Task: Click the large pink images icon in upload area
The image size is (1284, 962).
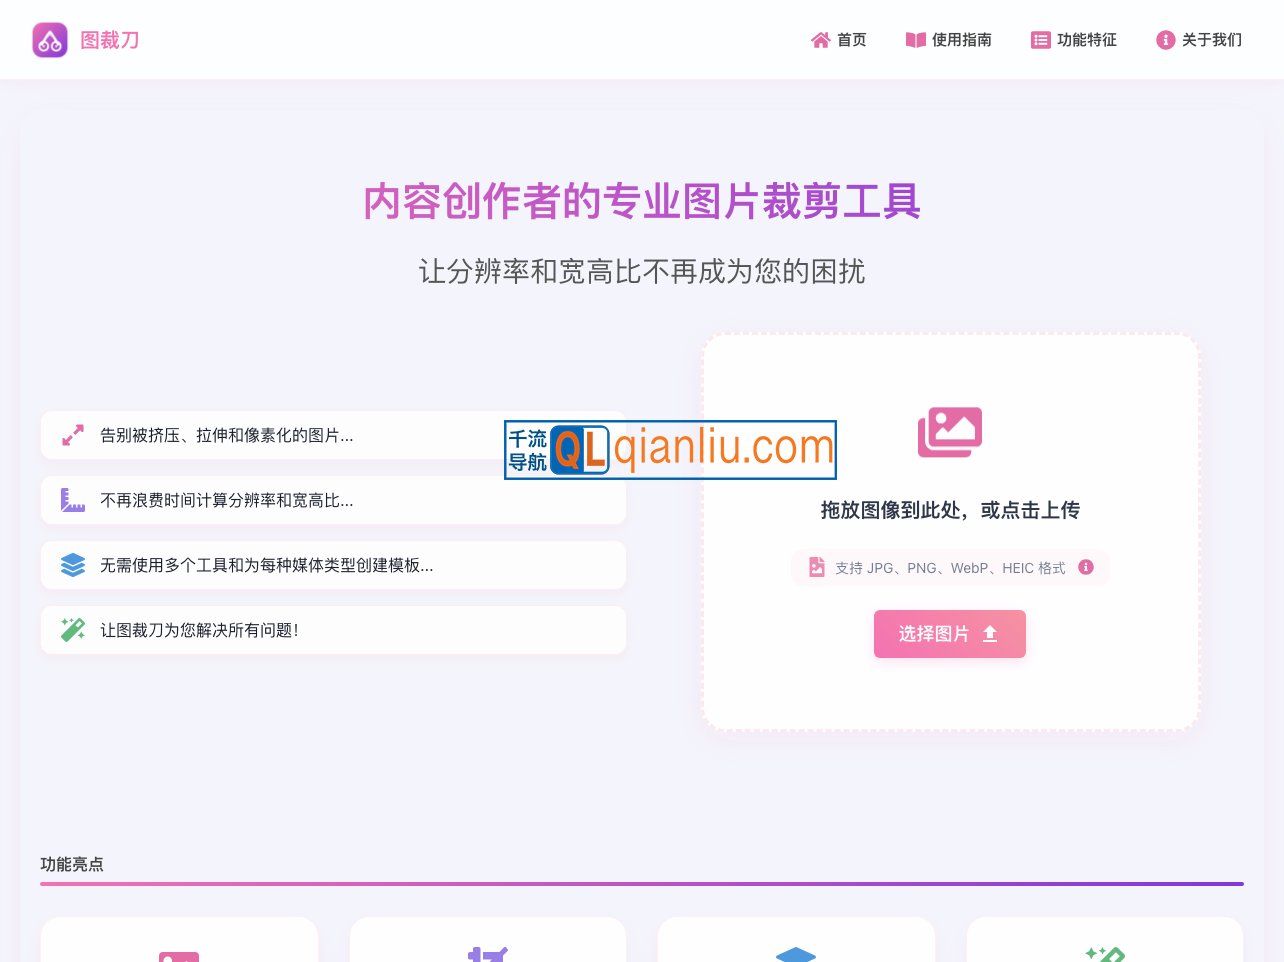Action: coord(949,432)
